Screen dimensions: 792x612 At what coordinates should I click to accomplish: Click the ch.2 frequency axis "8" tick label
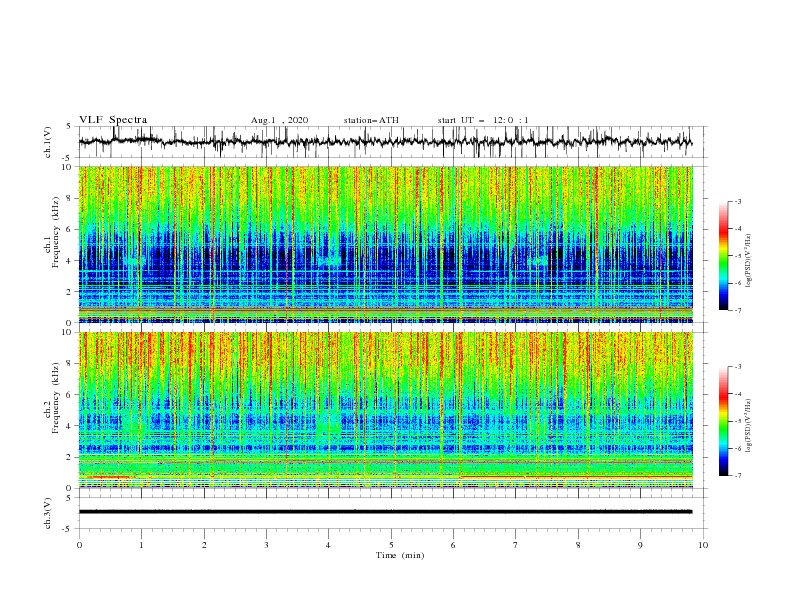pyautogui.click(x=71, y=364)
